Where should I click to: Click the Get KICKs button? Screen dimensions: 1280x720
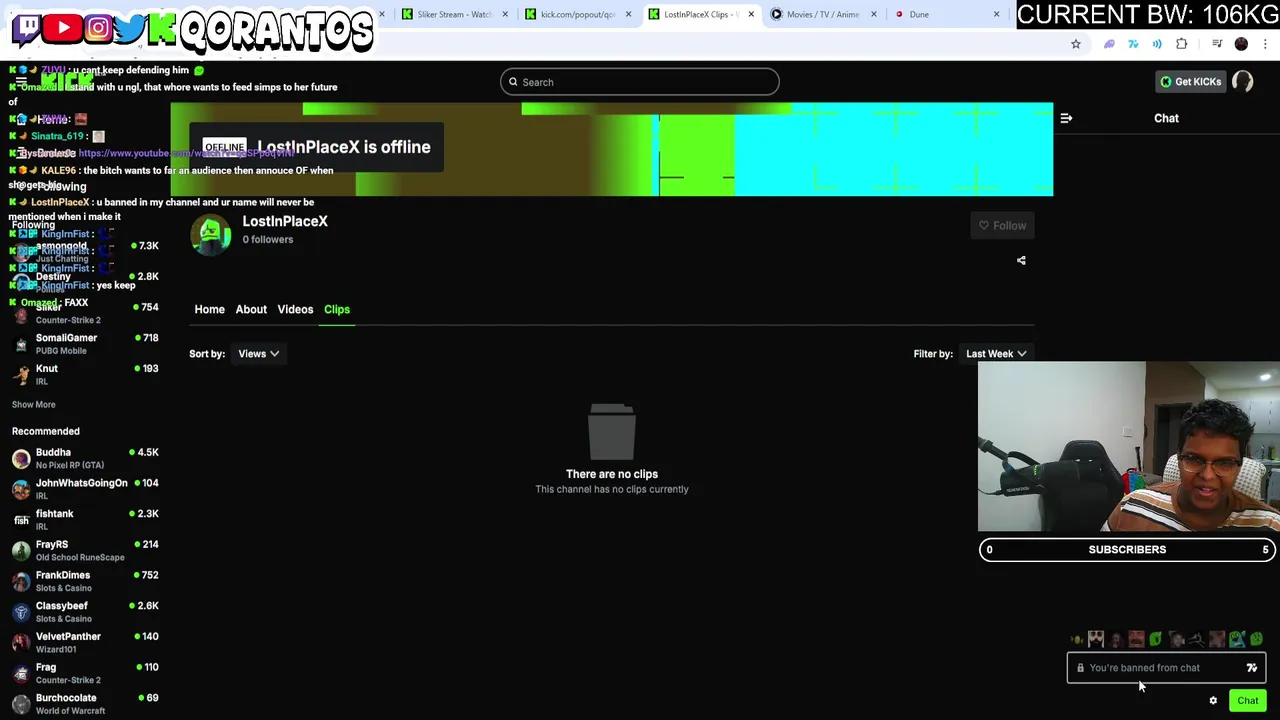tap(1190, 82)
